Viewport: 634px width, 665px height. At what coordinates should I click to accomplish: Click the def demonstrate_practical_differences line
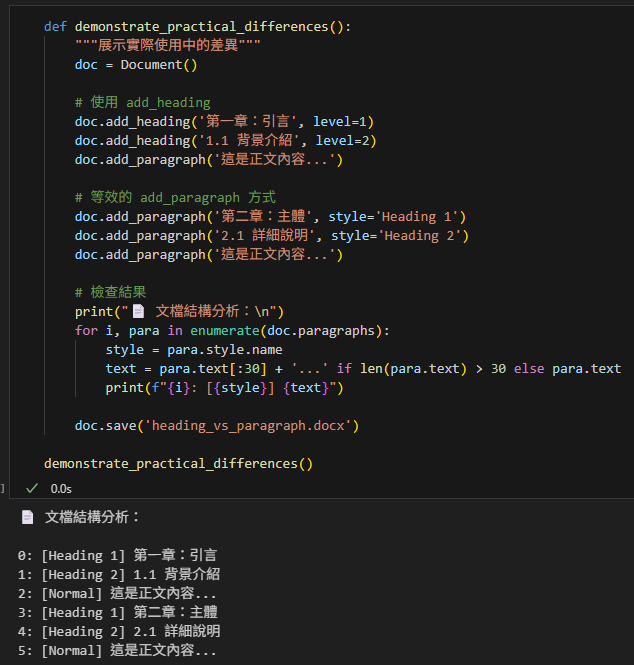(x=198, y=27)
